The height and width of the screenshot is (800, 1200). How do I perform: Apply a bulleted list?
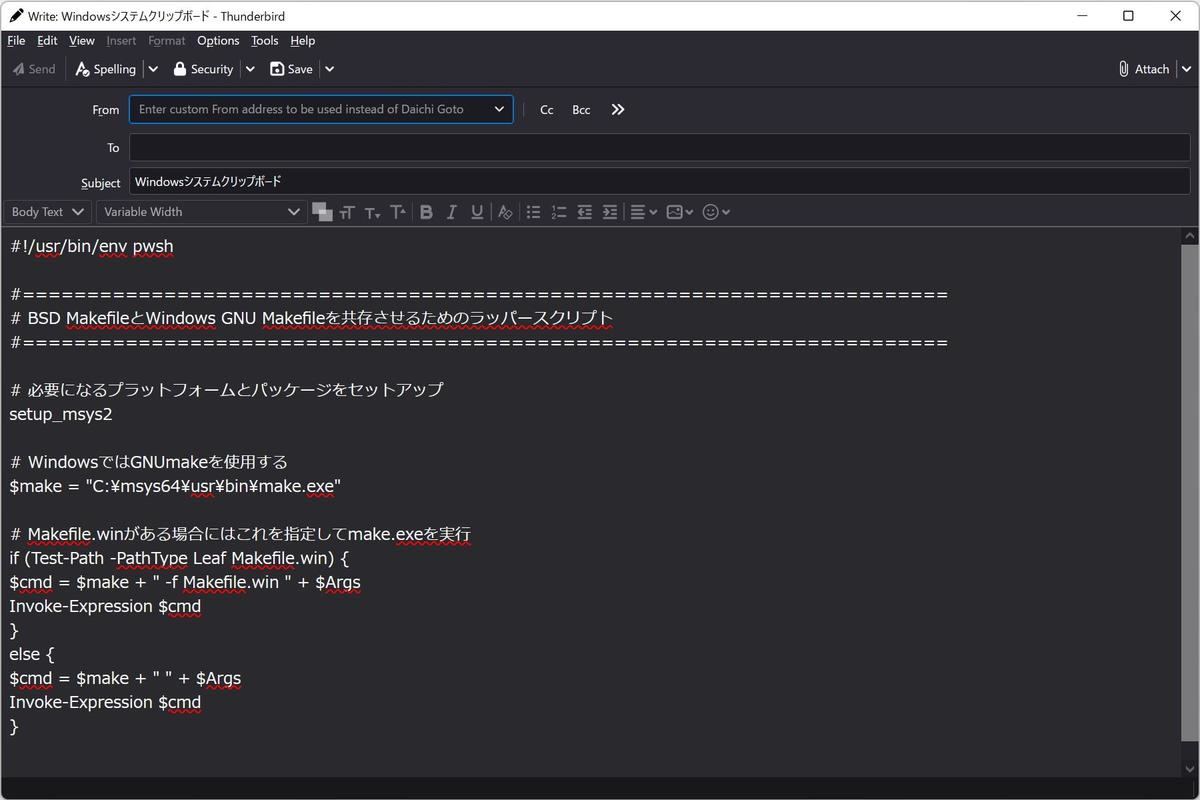533,212
